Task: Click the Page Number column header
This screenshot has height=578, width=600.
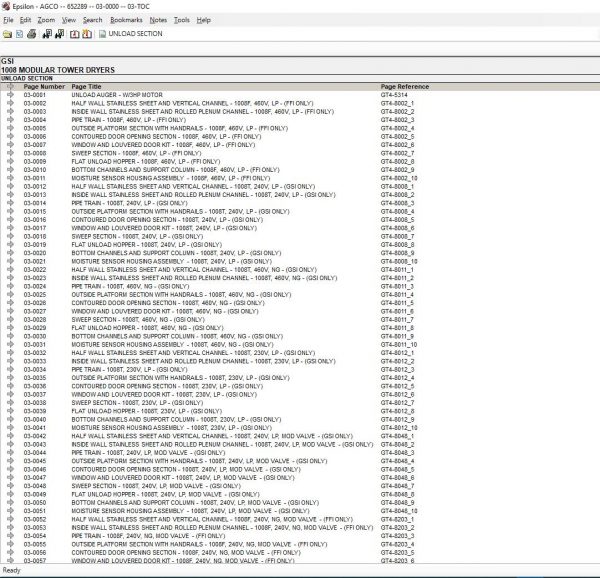Action: click(x=44, y=86)
